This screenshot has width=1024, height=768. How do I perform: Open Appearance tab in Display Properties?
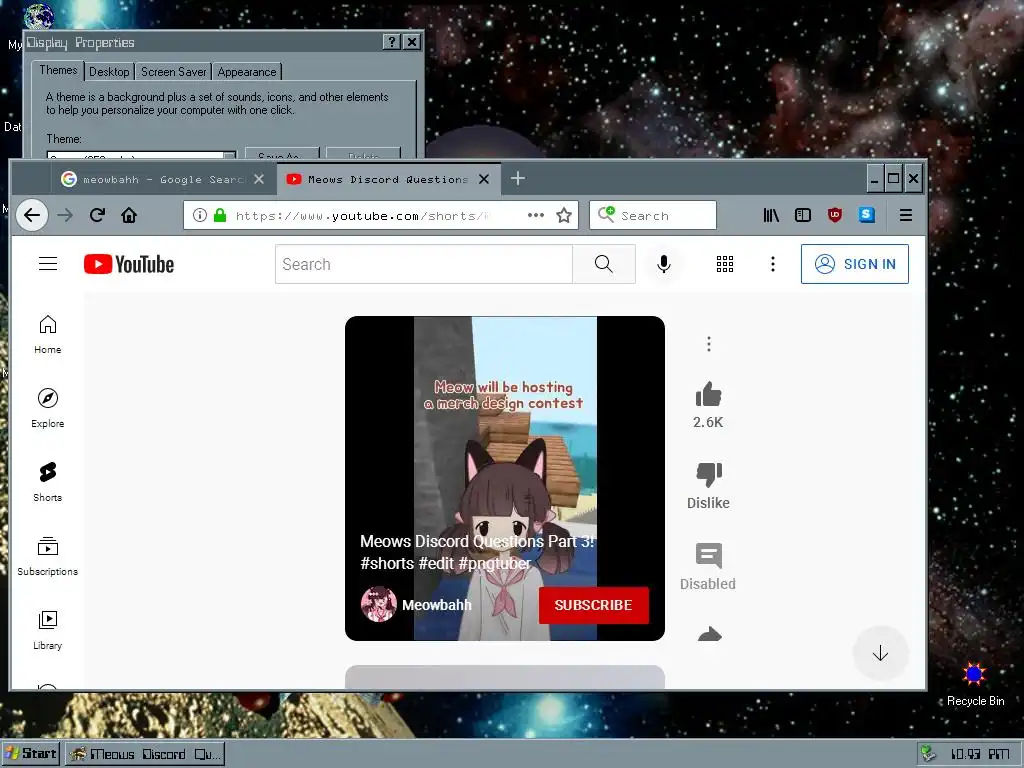click(x=247, y=72)
